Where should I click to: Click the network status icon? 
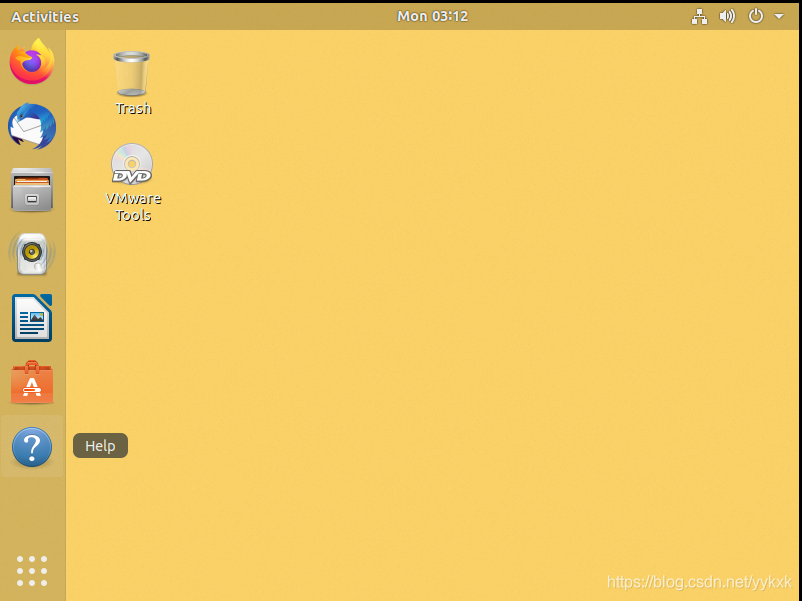699,16
